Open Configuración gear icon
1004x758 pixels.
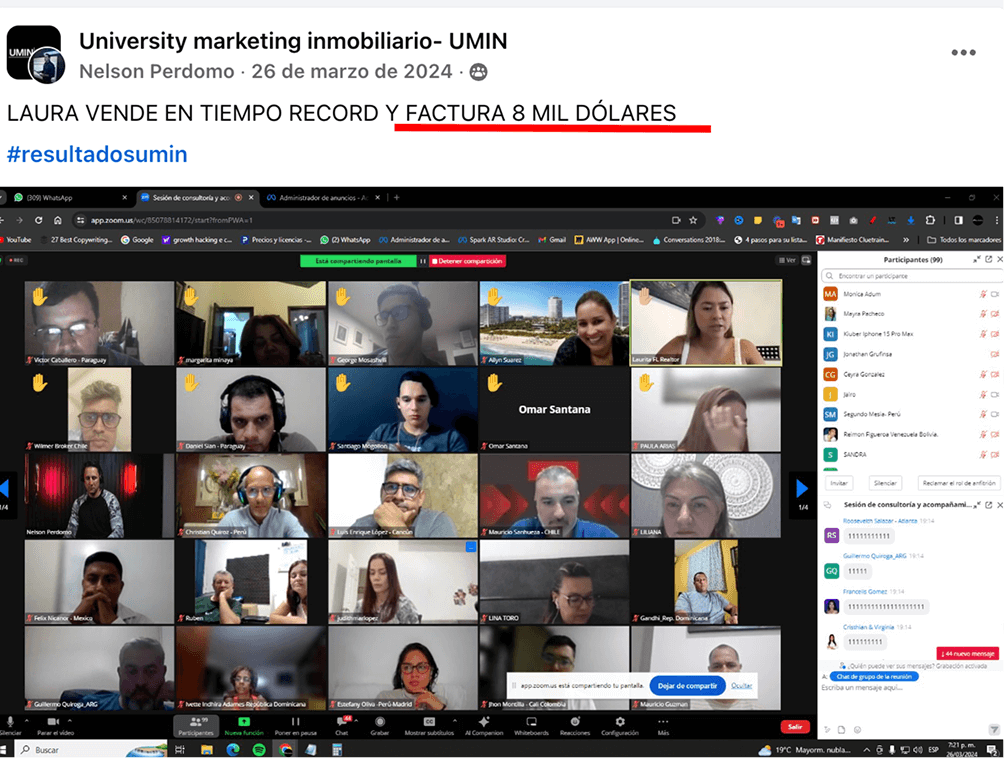tap(620, 722)
